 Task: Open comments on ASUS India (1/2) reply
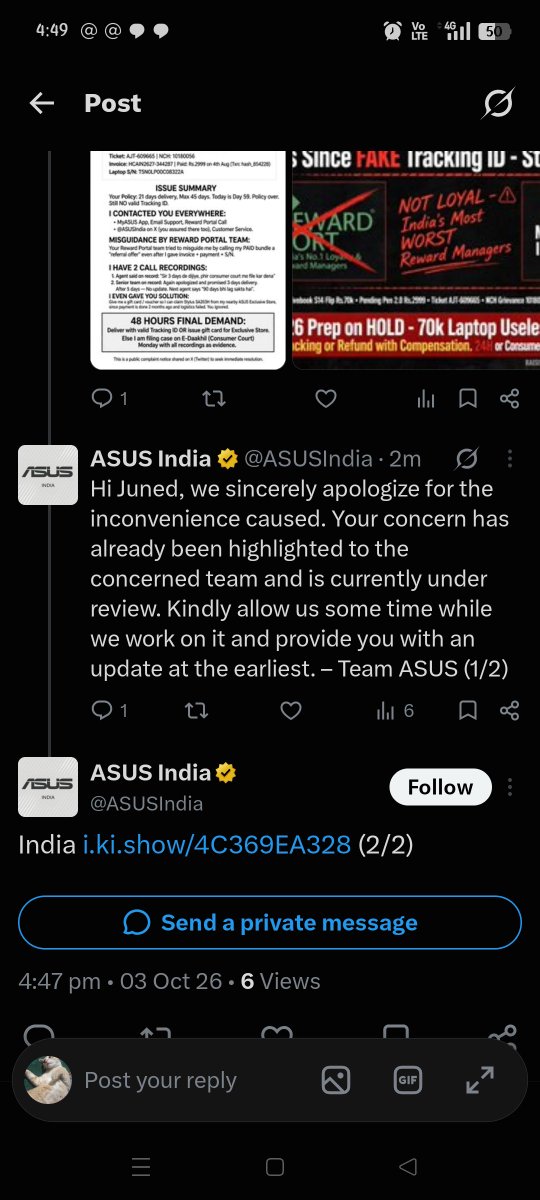pyautogui.click(x=109, y=710)
